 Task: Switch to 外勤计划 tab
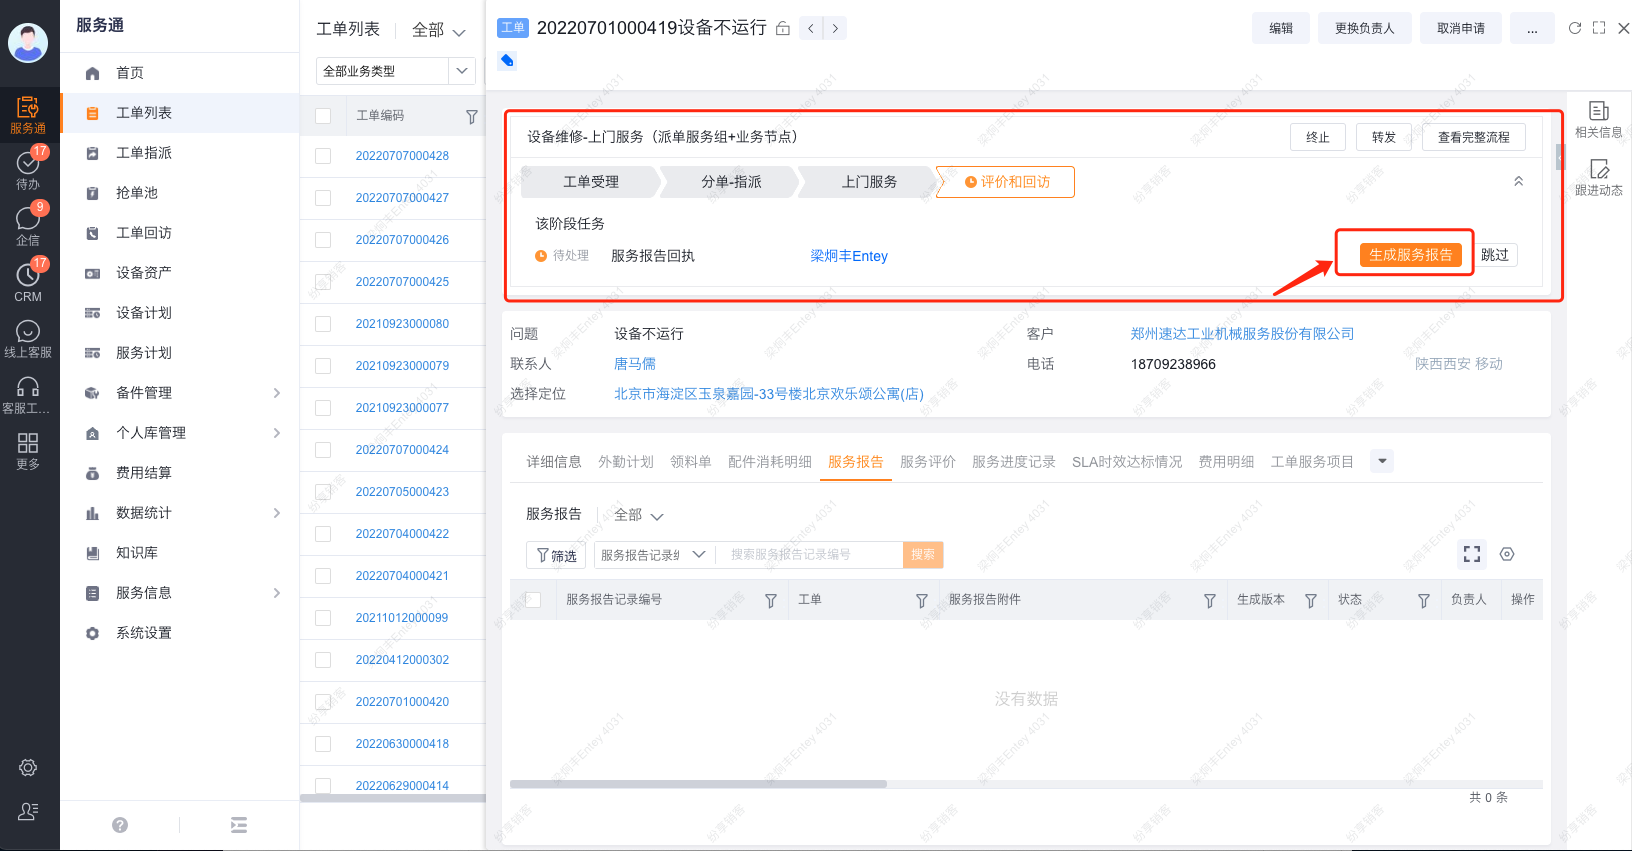point(626,461)
